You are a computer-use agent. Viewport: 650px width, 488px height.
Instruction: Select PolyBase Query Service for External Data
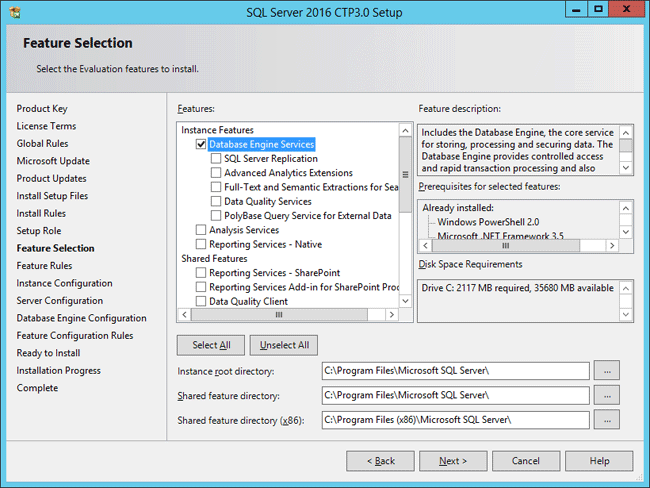pyautogui.click(x=216, y=215)
